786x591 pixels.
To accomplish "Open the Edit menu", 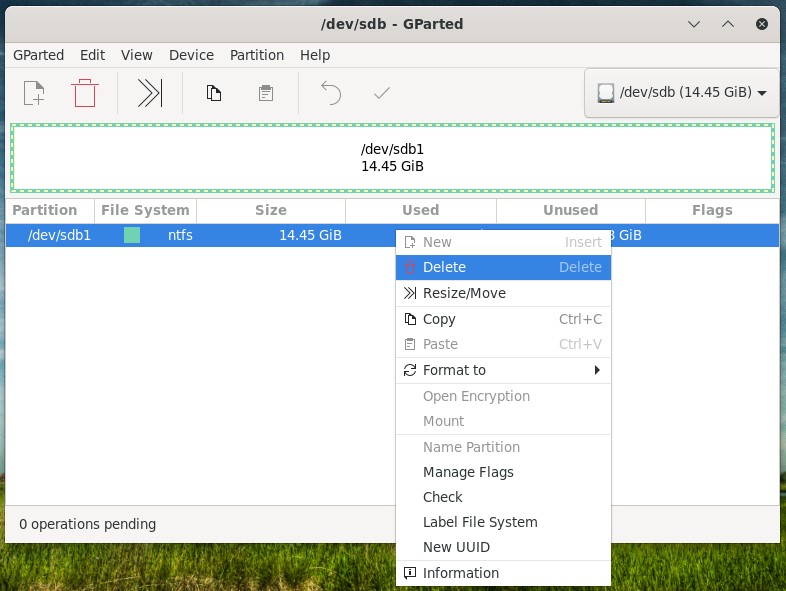I will pos(92,55).
